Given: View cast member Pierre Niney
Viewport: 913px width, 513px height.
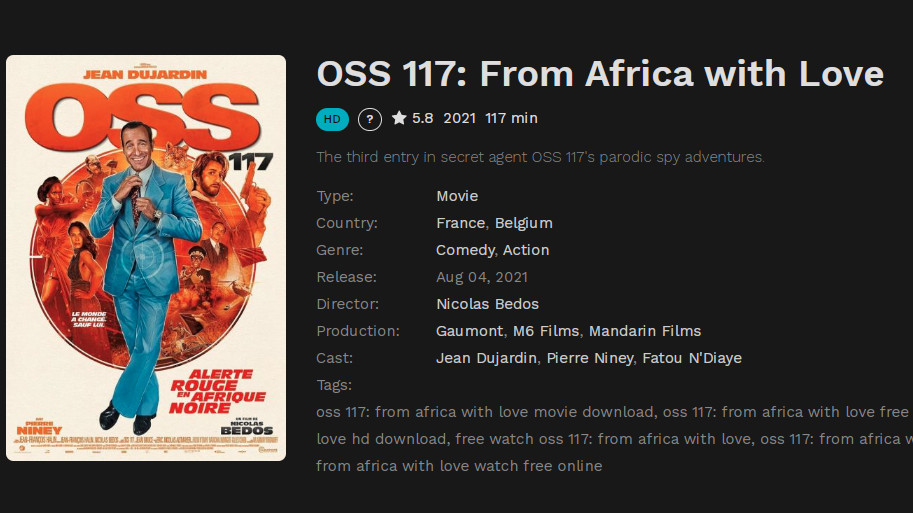Looking at the screenshot, I should pos(589,358).
